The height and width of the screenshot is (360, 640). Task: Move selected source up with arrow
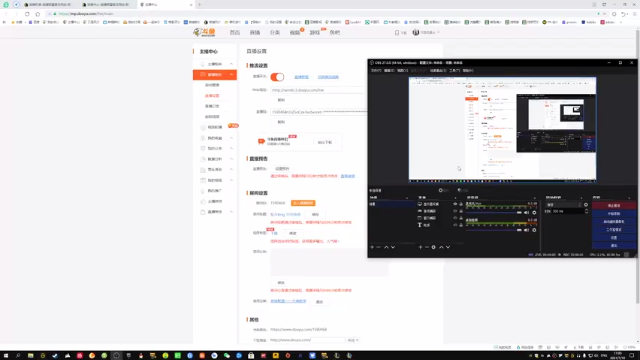(x=441, y=247)
